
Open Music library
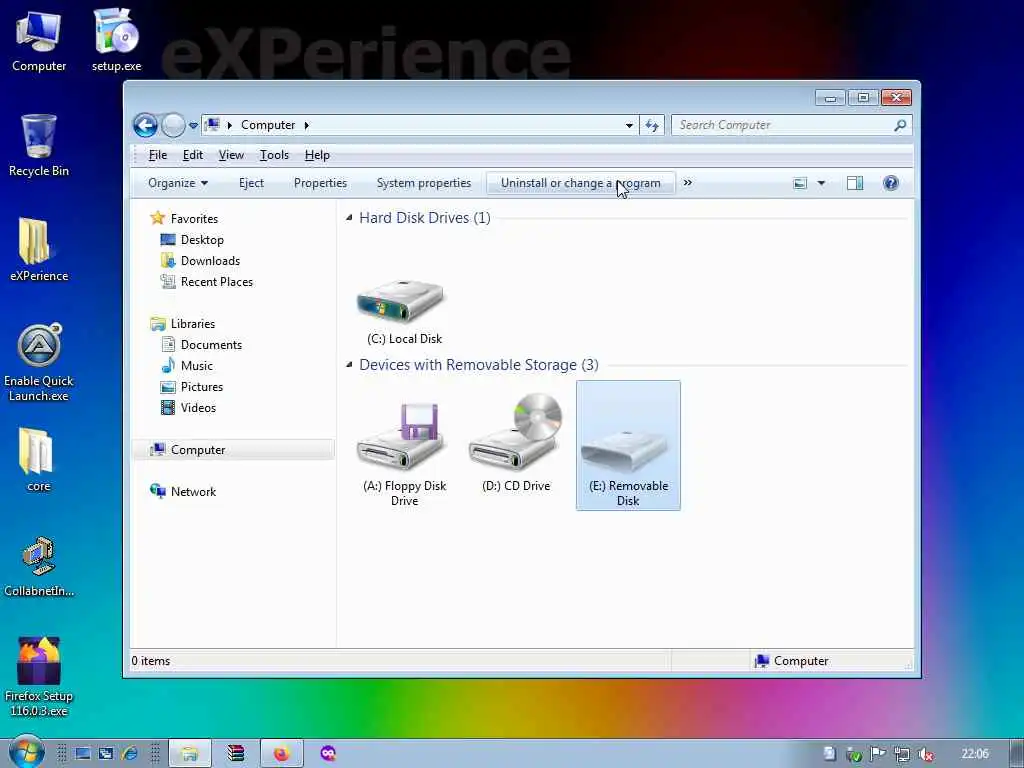point(197,366)
